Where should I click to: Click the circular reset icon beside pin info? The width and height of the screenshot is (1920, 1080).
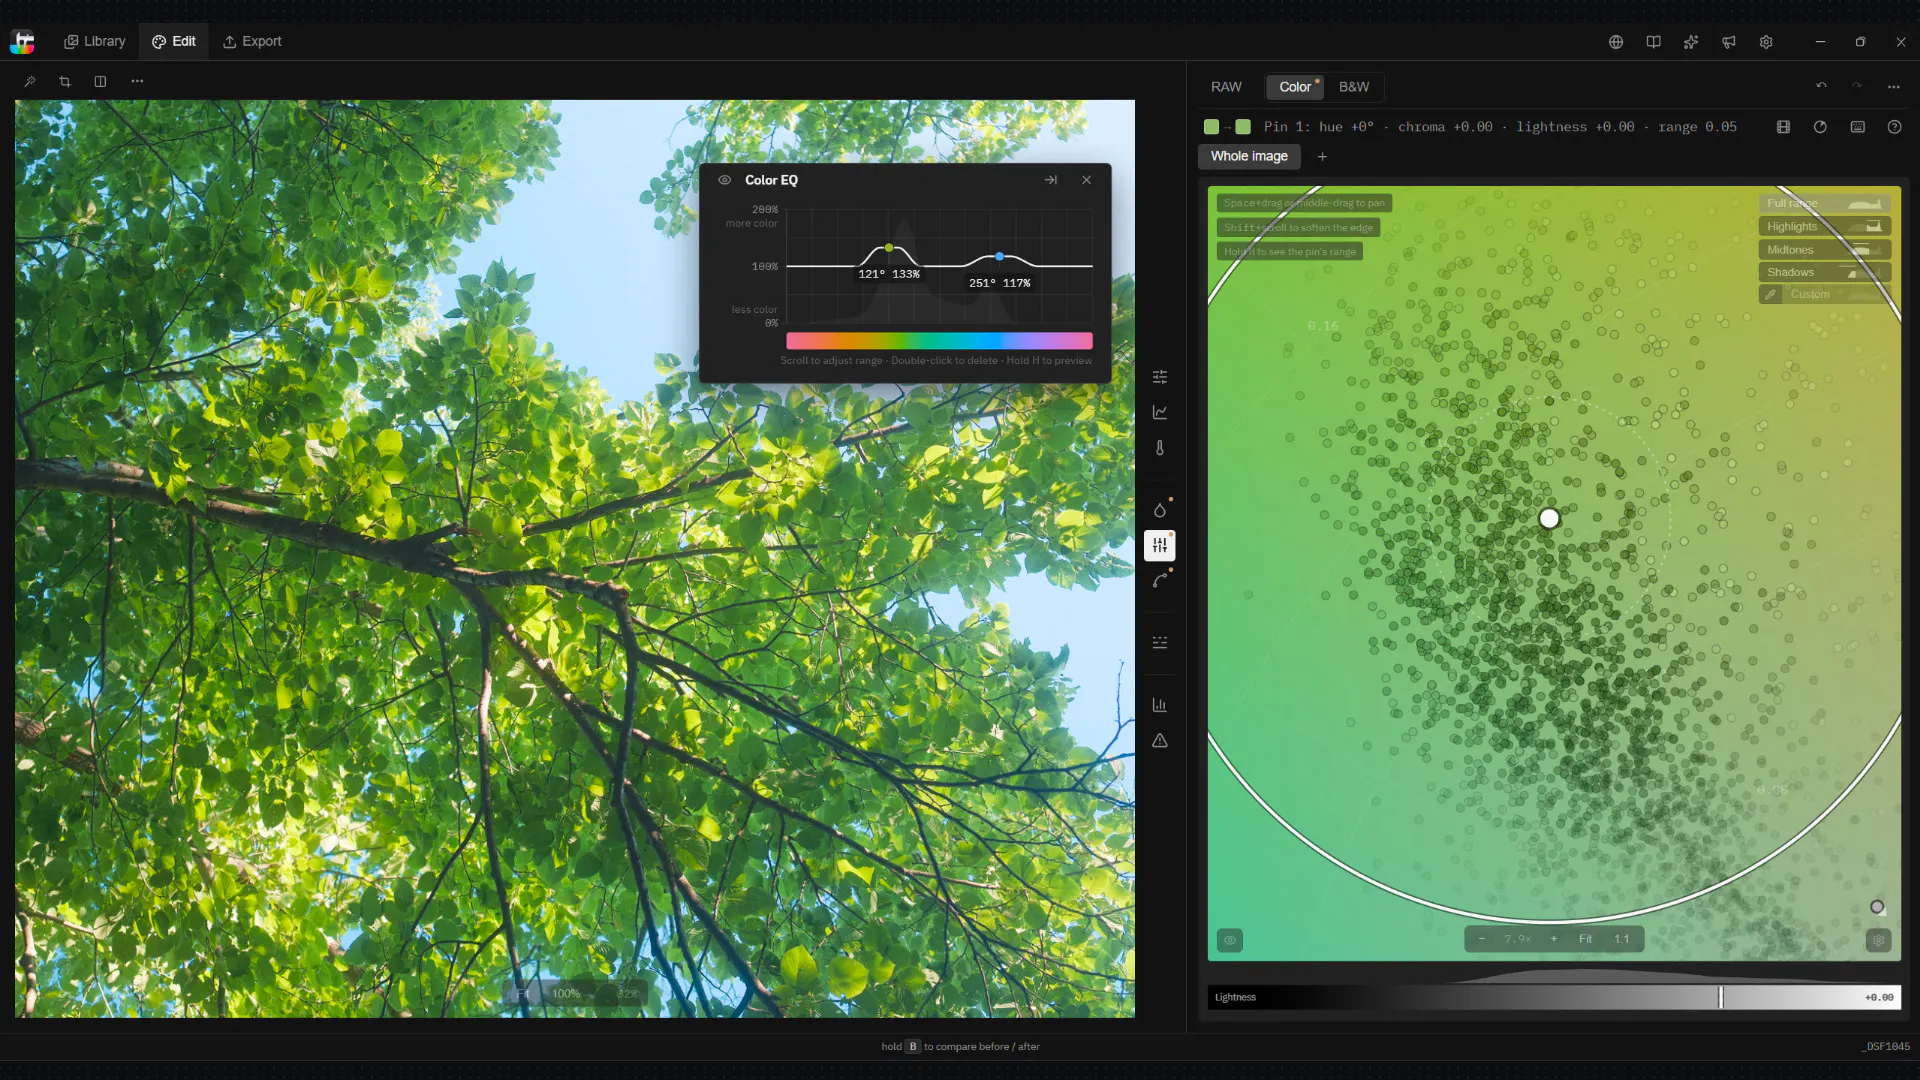tap(1820, 127)
